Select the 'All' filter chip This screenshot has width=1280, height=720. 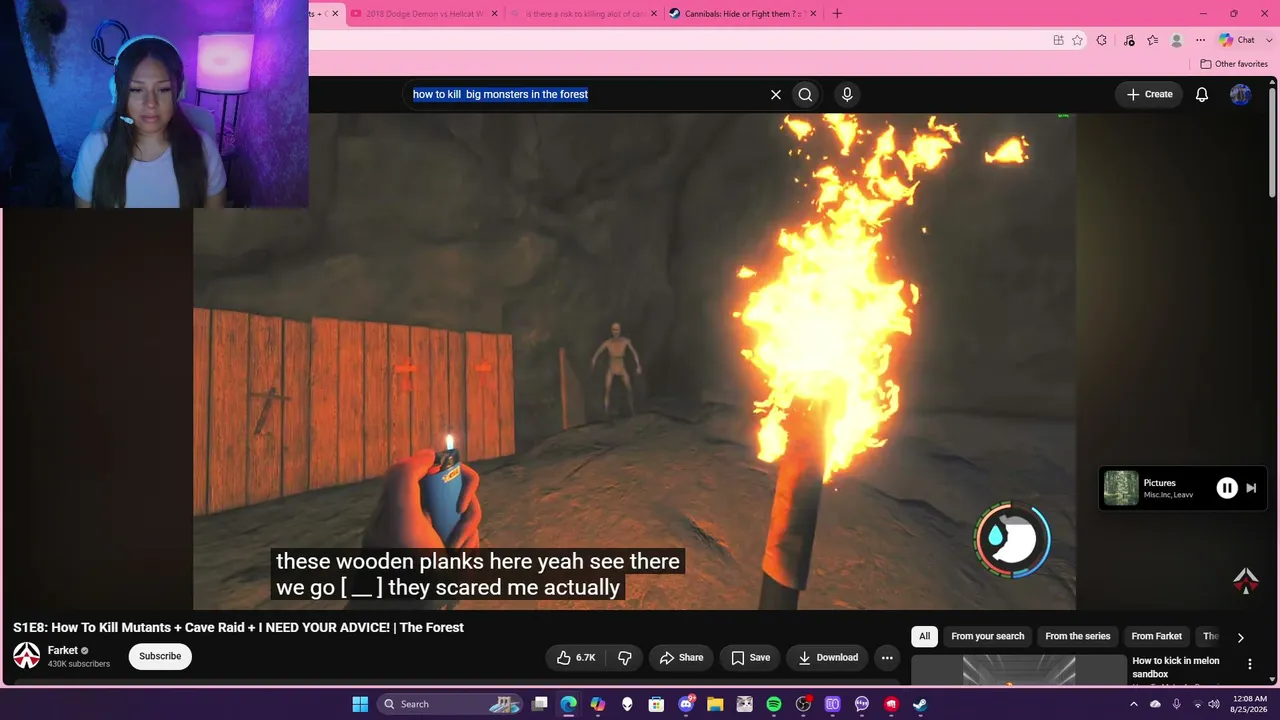924,636
